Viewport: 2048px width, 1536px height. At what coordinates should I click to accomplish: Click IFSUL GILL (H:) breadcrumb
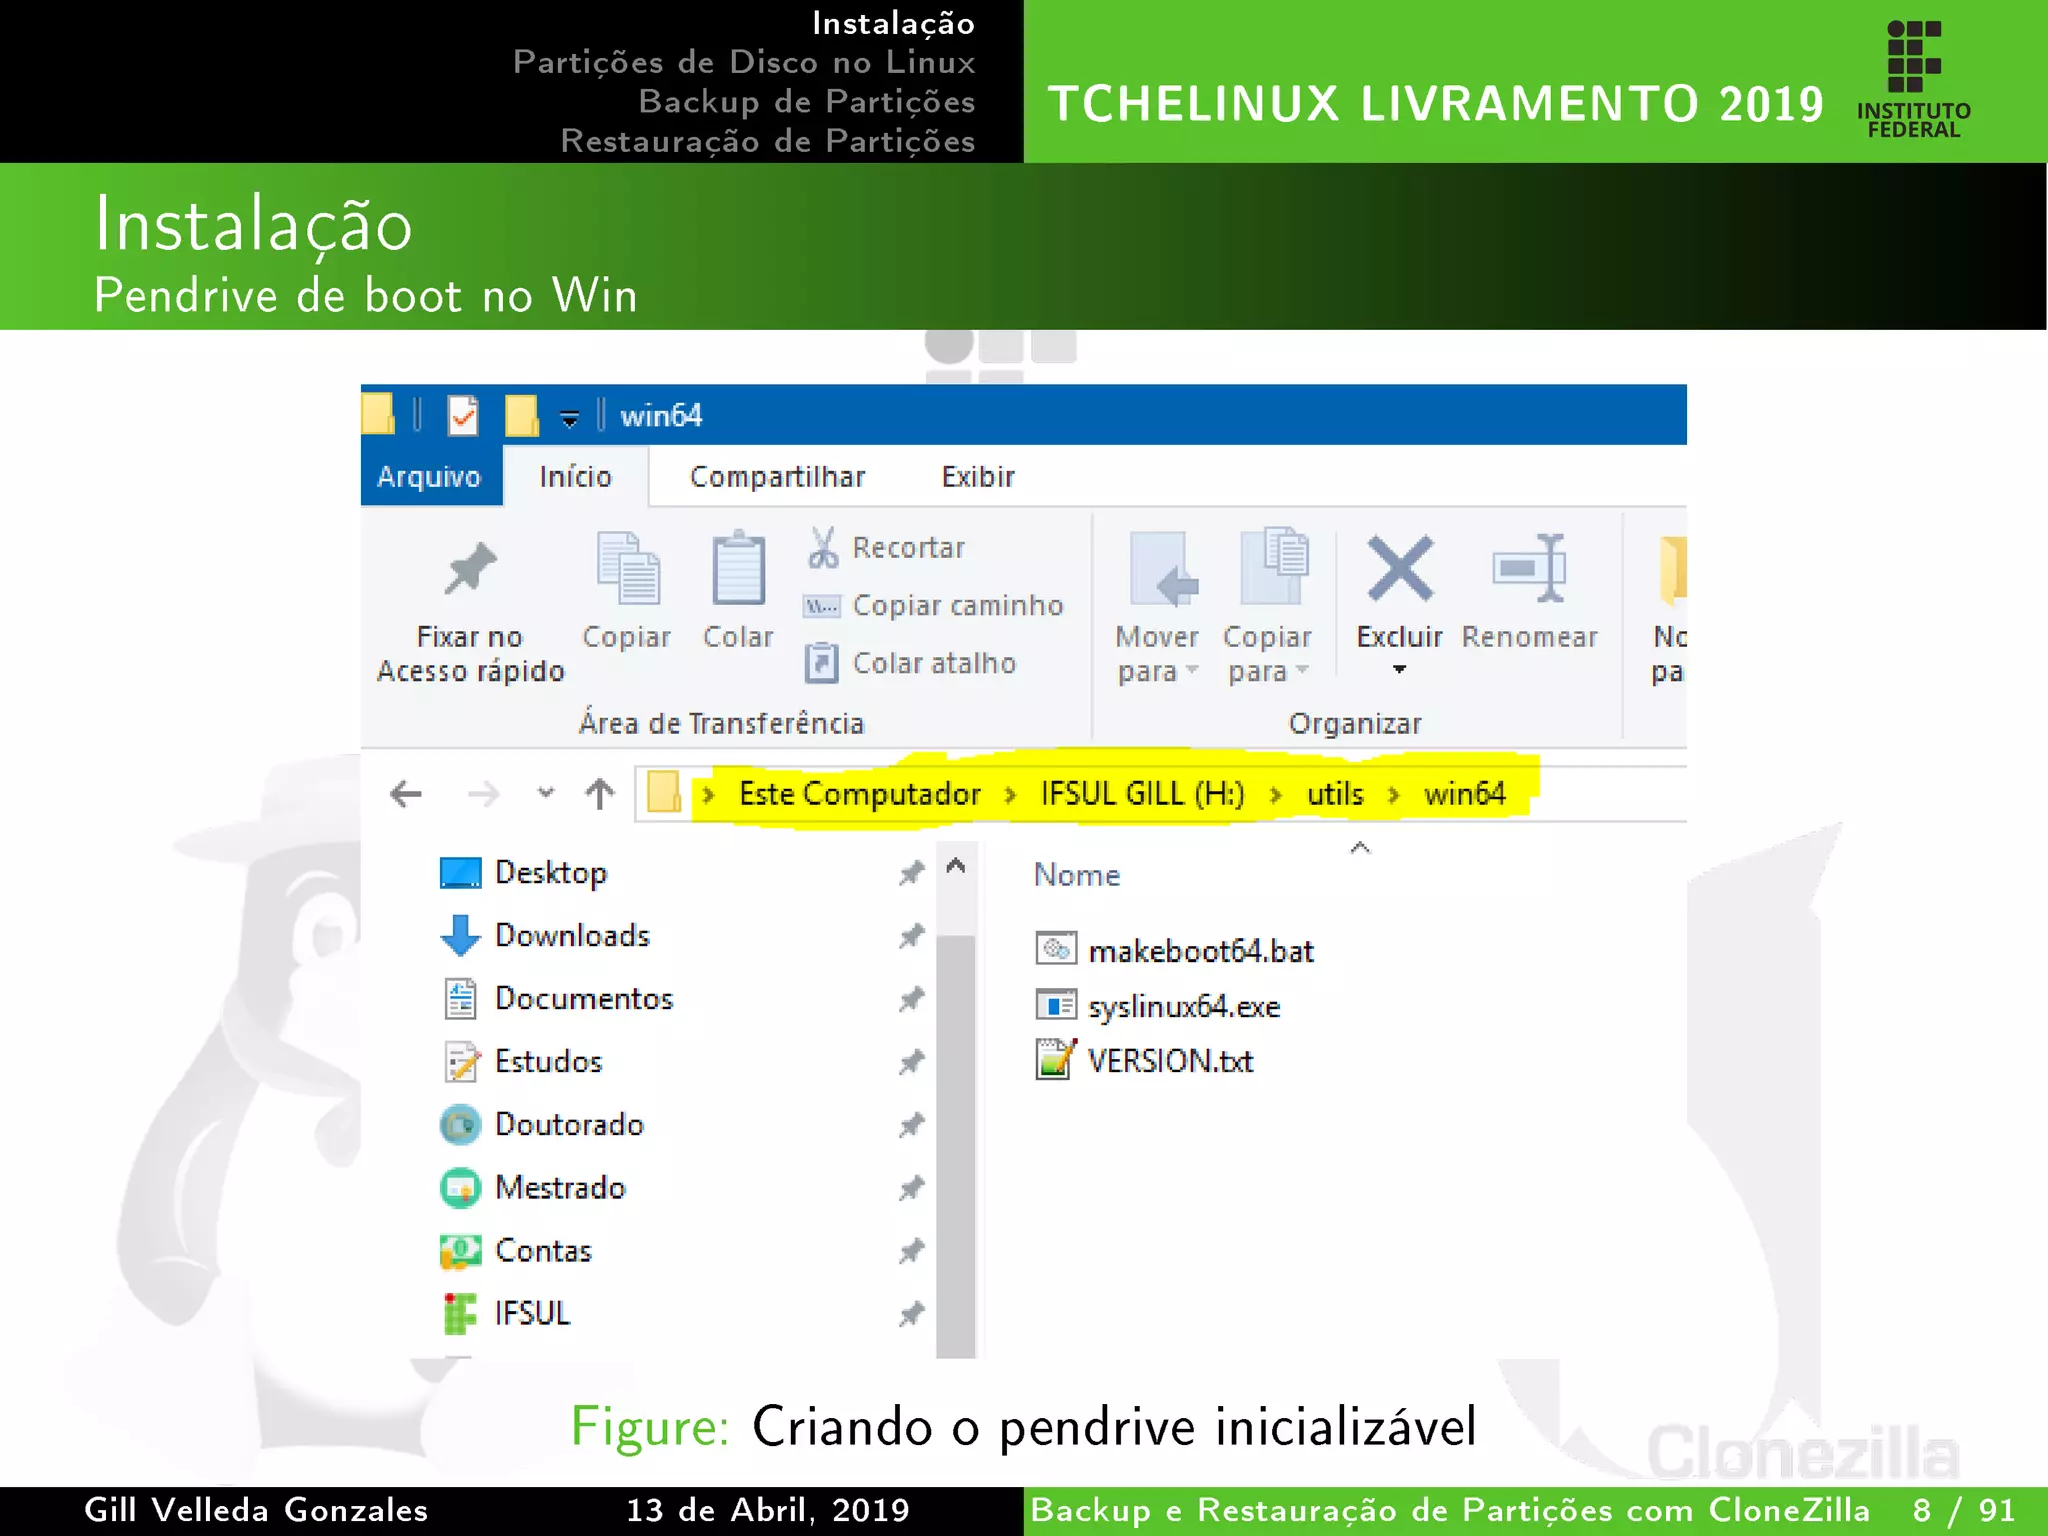tap(1143, 794)
